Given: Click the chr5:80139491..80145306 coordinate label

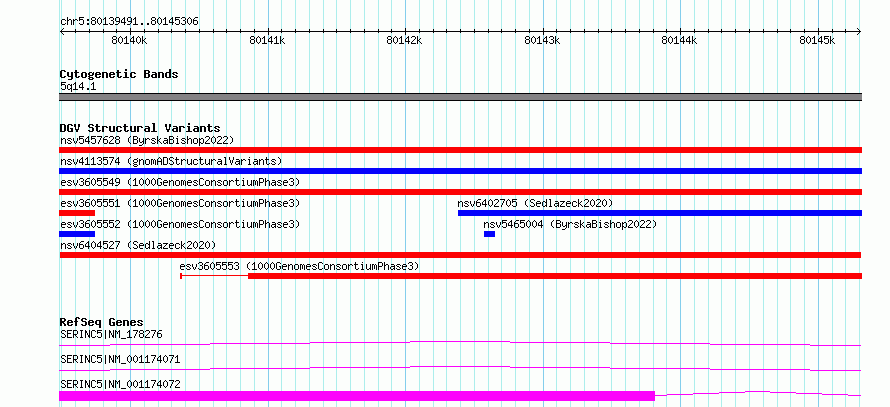Looking at the screenshot, I should pyautogui.click(x=129, y=22).
